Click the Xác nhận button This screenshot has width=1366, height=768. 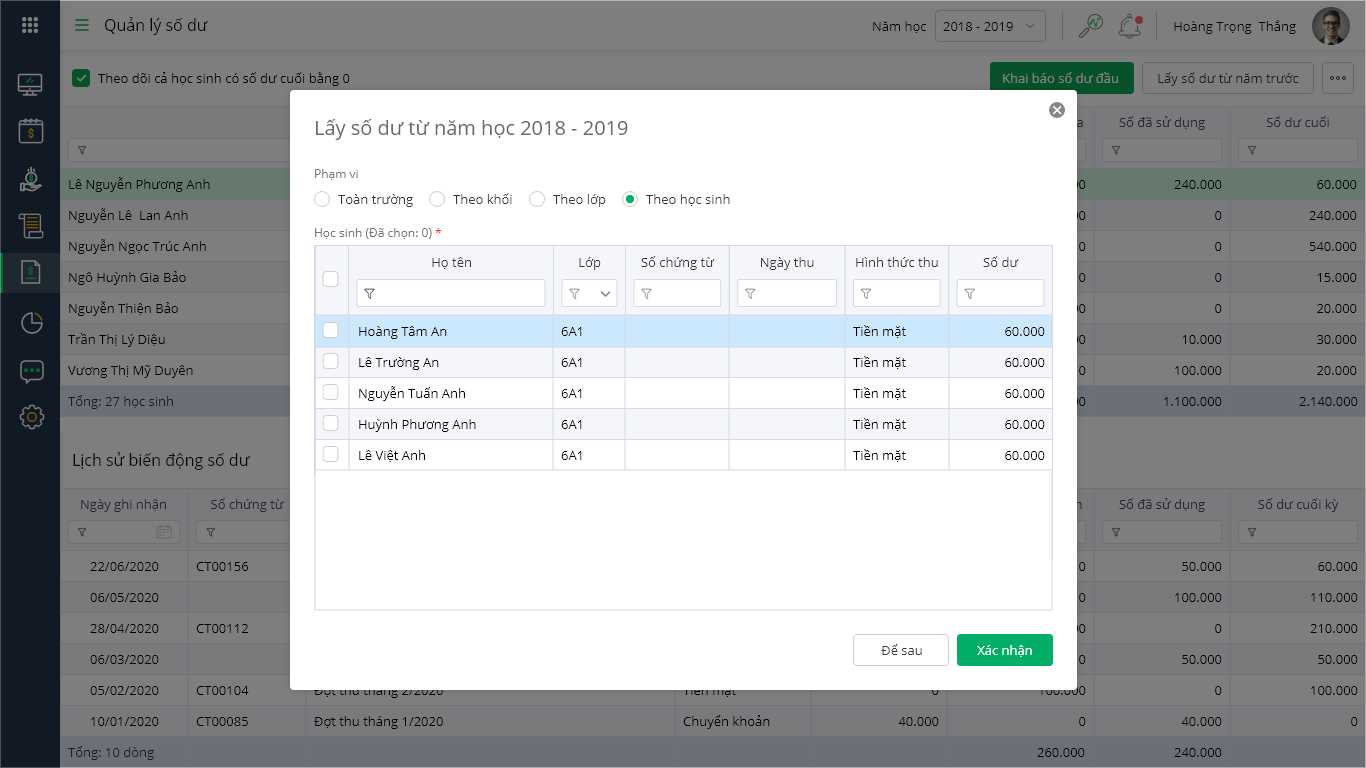coord(1004,650)
